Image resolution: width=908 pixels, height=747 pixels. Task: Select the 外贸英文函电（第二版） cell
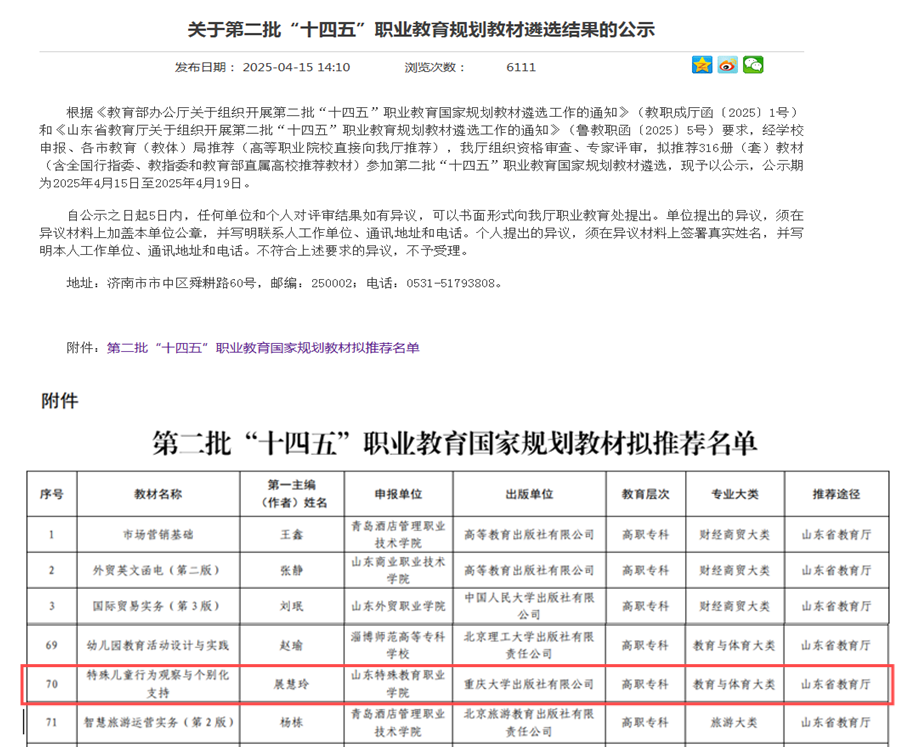tap(158, 570)
